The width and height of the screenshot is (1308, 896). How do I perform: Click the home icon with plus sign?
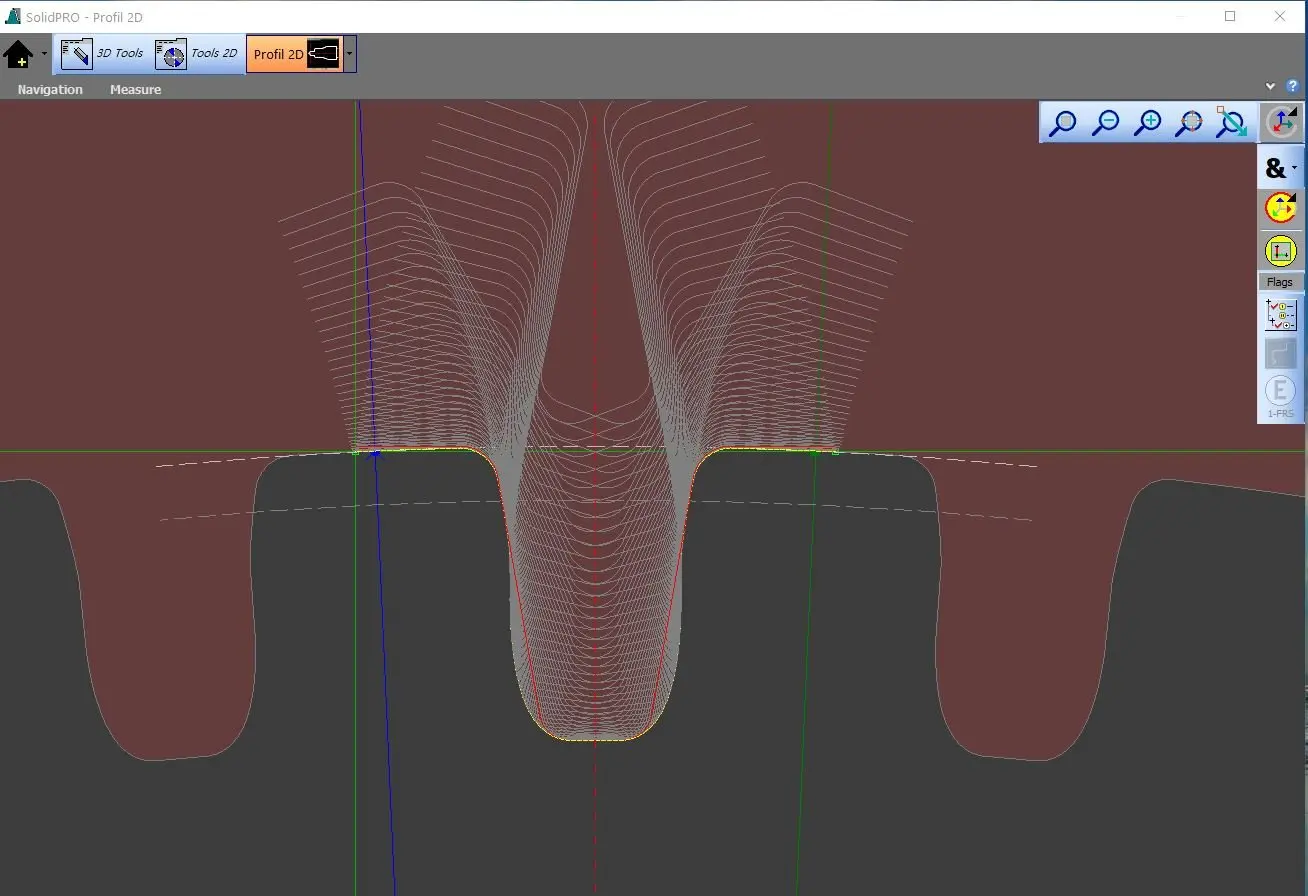coord(19,55)
